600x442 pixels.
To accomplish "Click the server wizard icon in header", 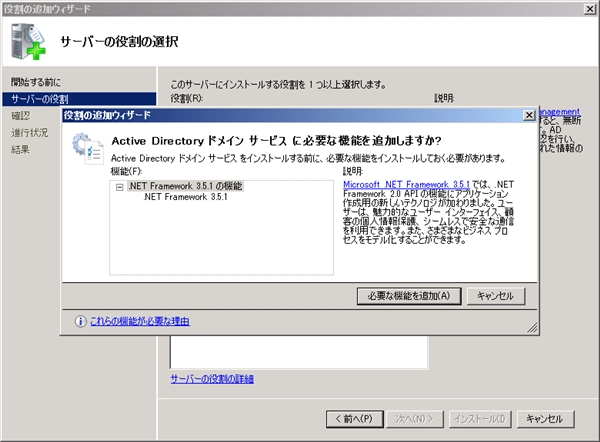I will [x=28, y=41].
